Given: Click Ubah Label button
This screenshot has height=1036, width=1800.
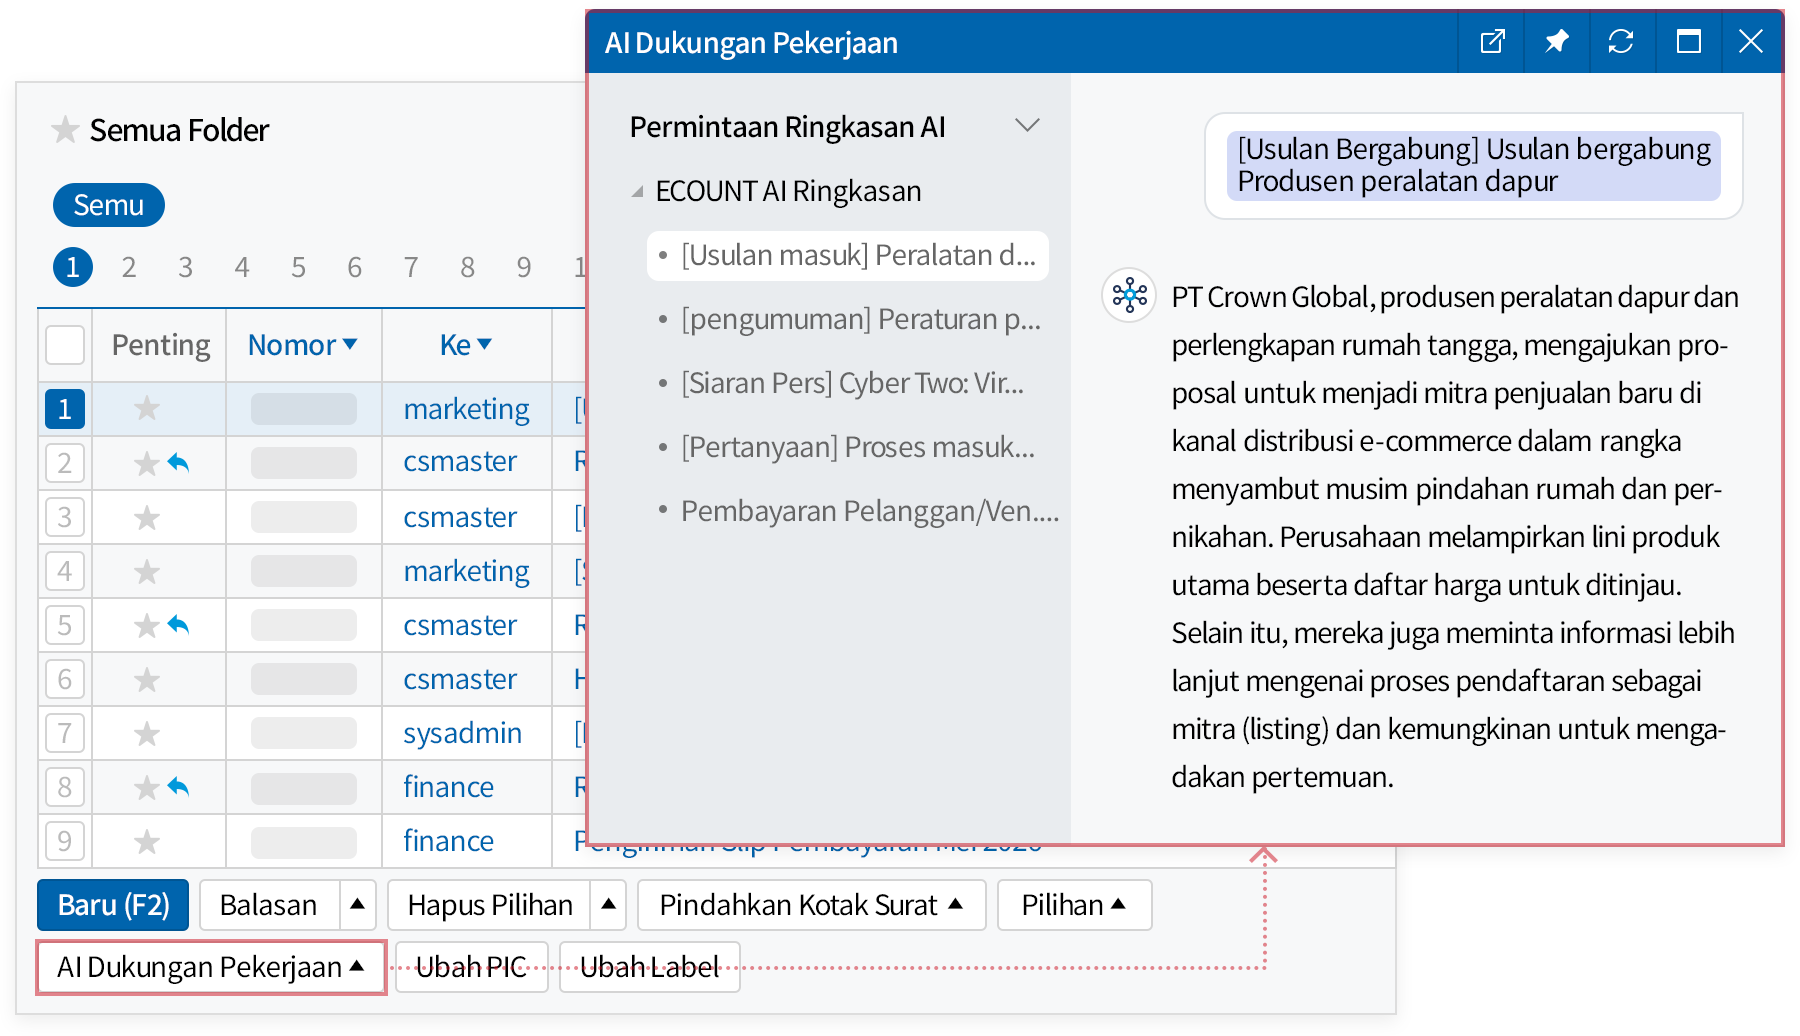Looking at the screenshot, I should pos(650,967).
